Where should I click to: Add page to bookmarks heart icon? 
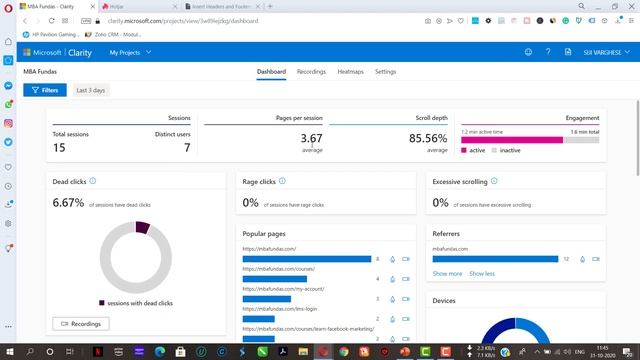coord(460,21)
